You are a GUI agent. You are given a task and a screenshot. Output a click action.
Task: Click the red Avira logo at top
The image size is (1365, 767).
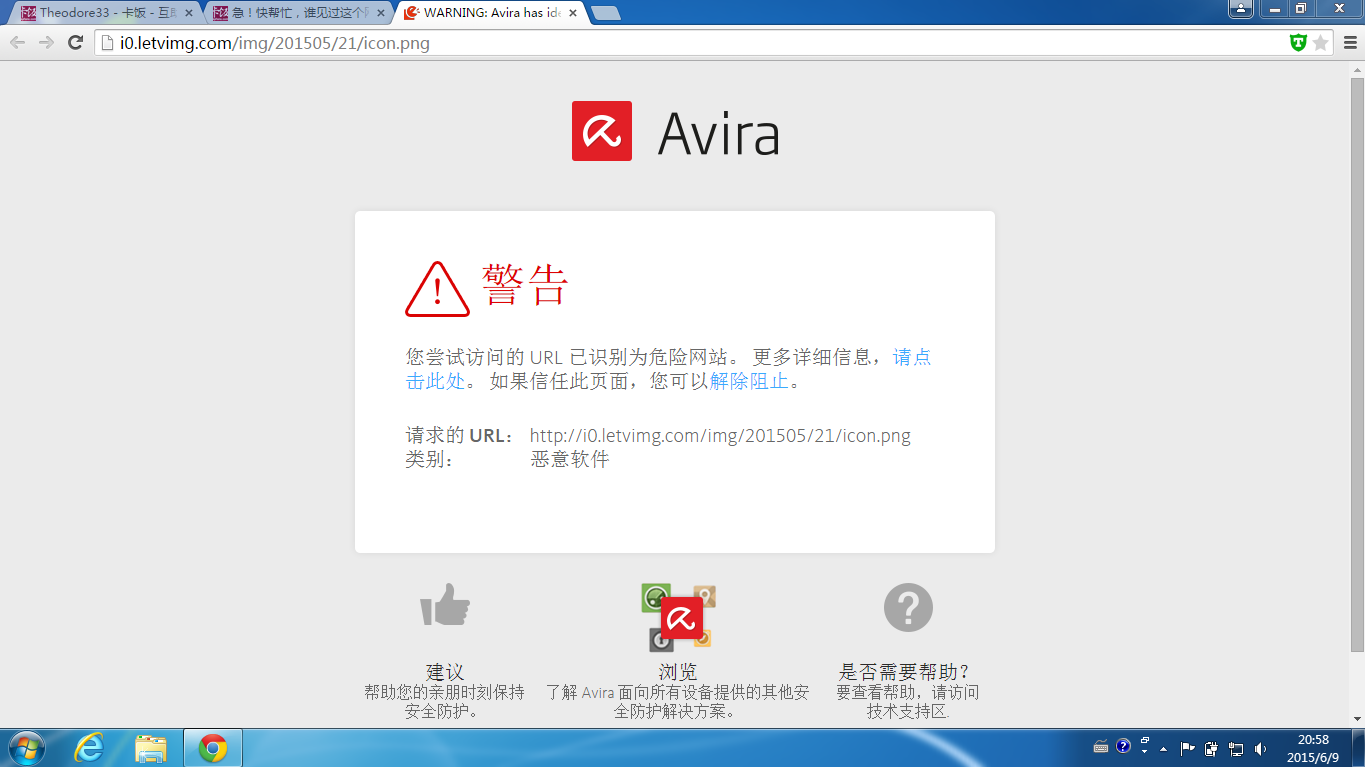601,131
